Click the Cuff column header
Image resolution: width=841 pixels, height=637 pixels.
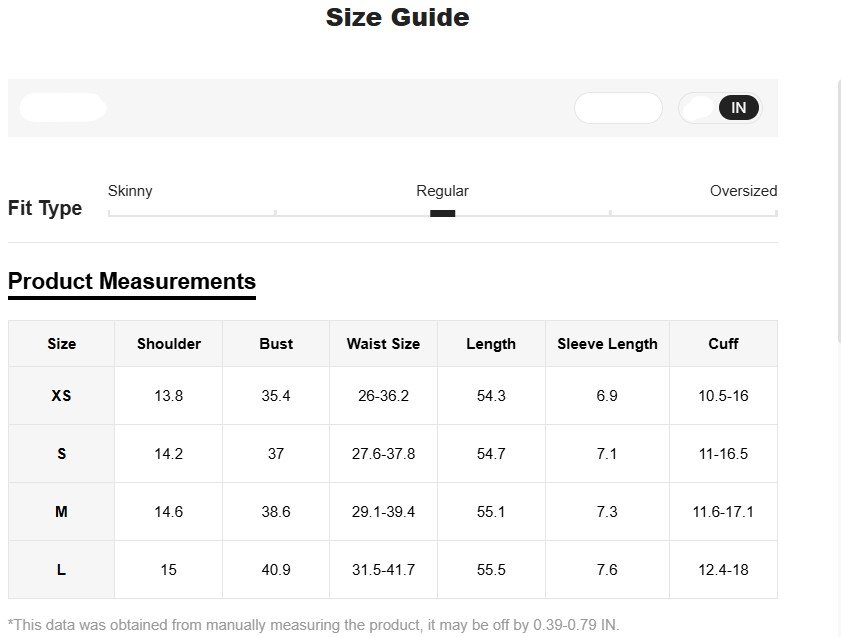click(723, 343)
